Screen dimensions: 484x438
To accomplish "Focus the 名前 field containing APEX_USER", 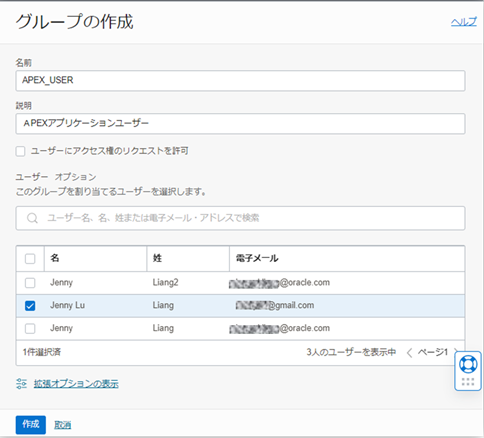I will coord(240,80).
